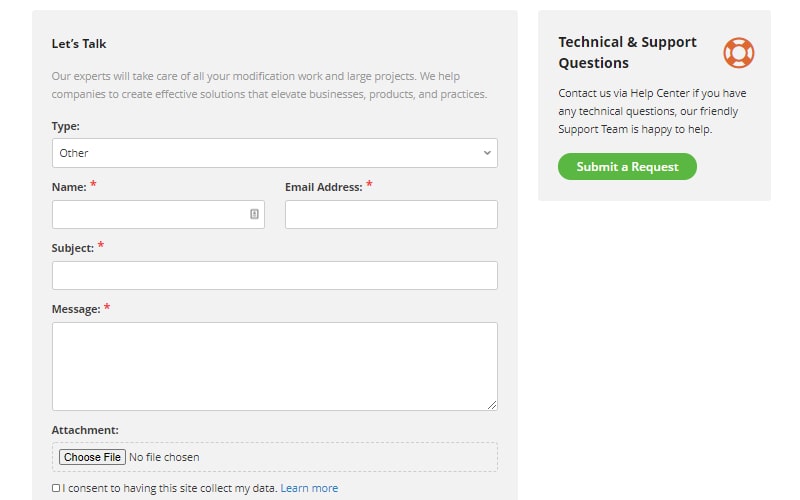Click the orange lifebuoy support icon

coord(738,53)
